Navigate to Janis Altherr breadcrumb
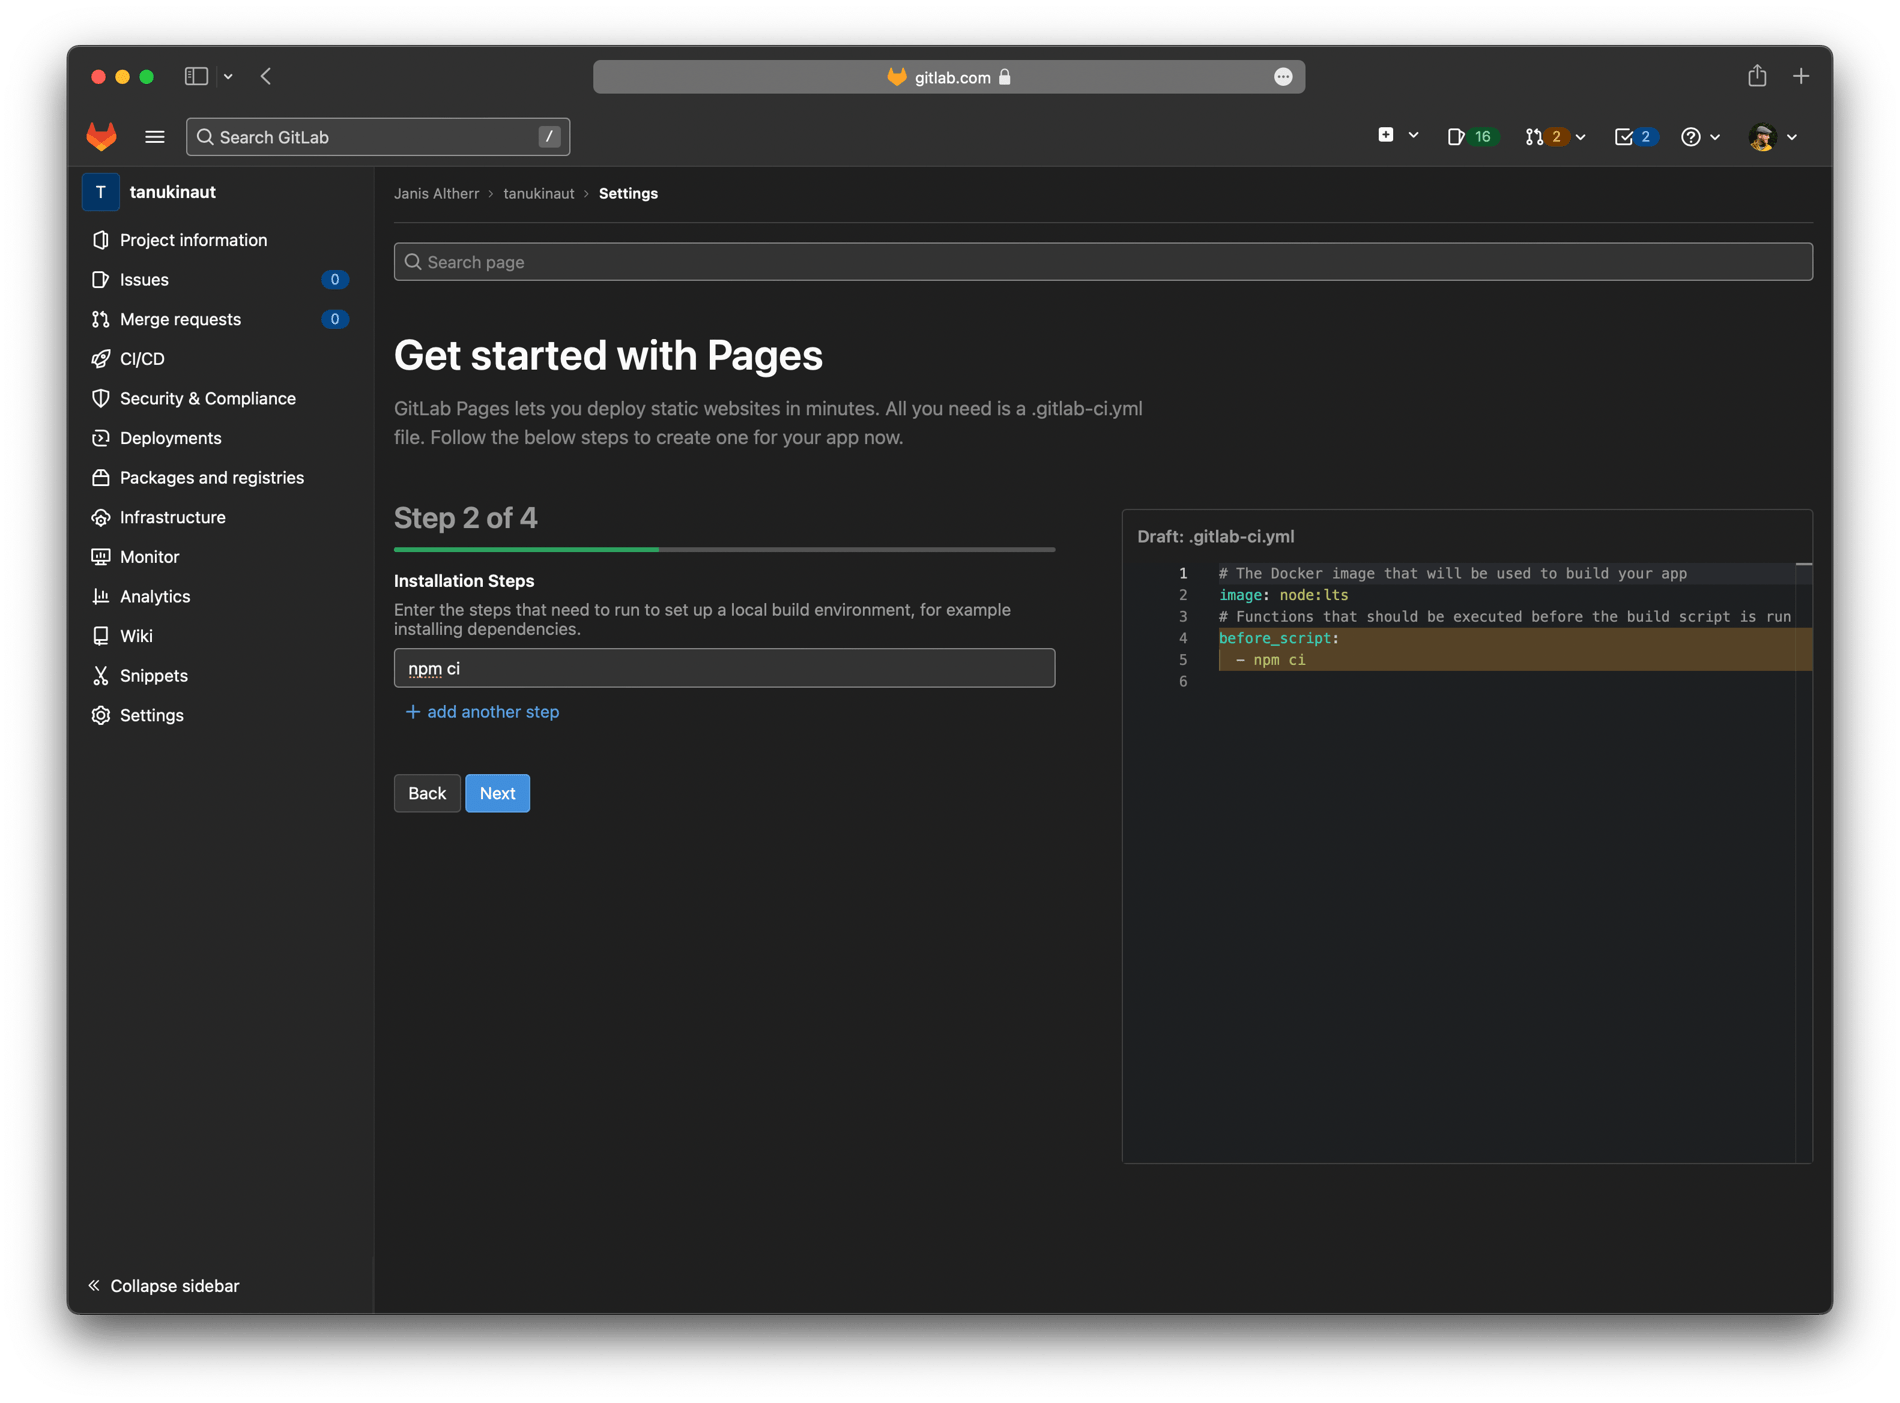This screenshot has width=1900, height=1403. pos(436,193)
